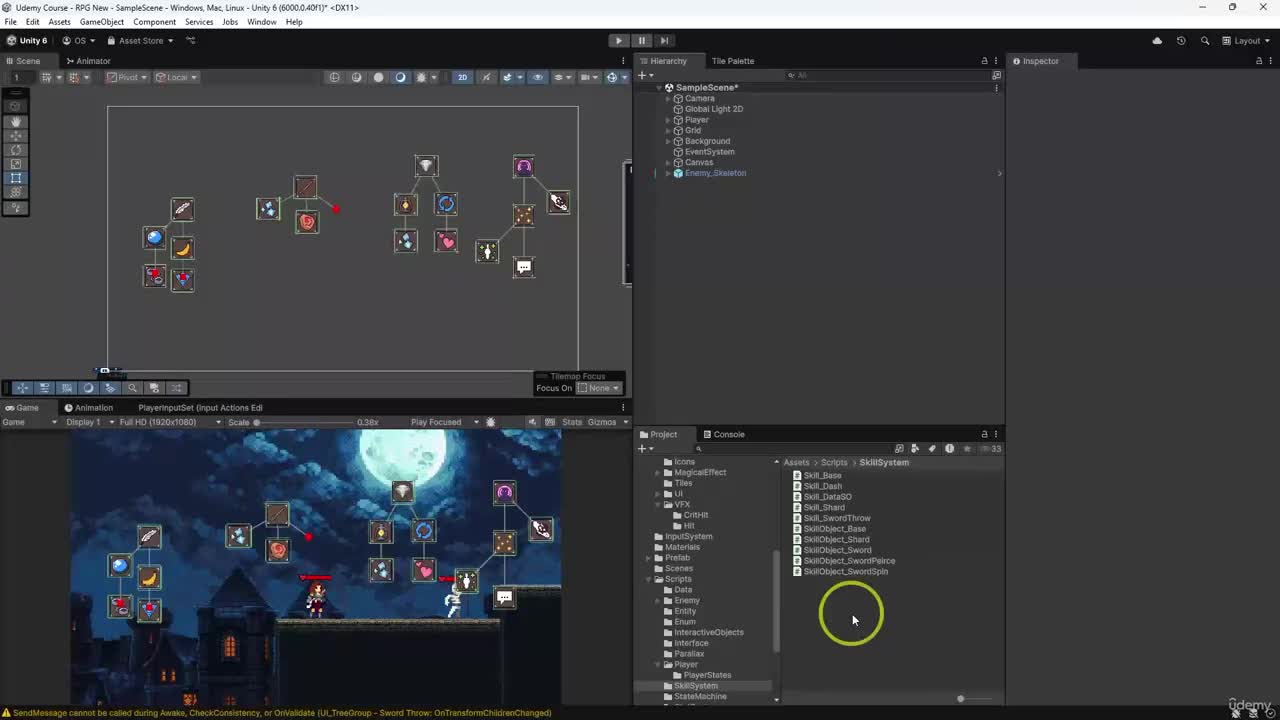1280x720 pixels.
Task: Select Enemy_Skeleton in the Hierarchy
Action: click(715, 173)
